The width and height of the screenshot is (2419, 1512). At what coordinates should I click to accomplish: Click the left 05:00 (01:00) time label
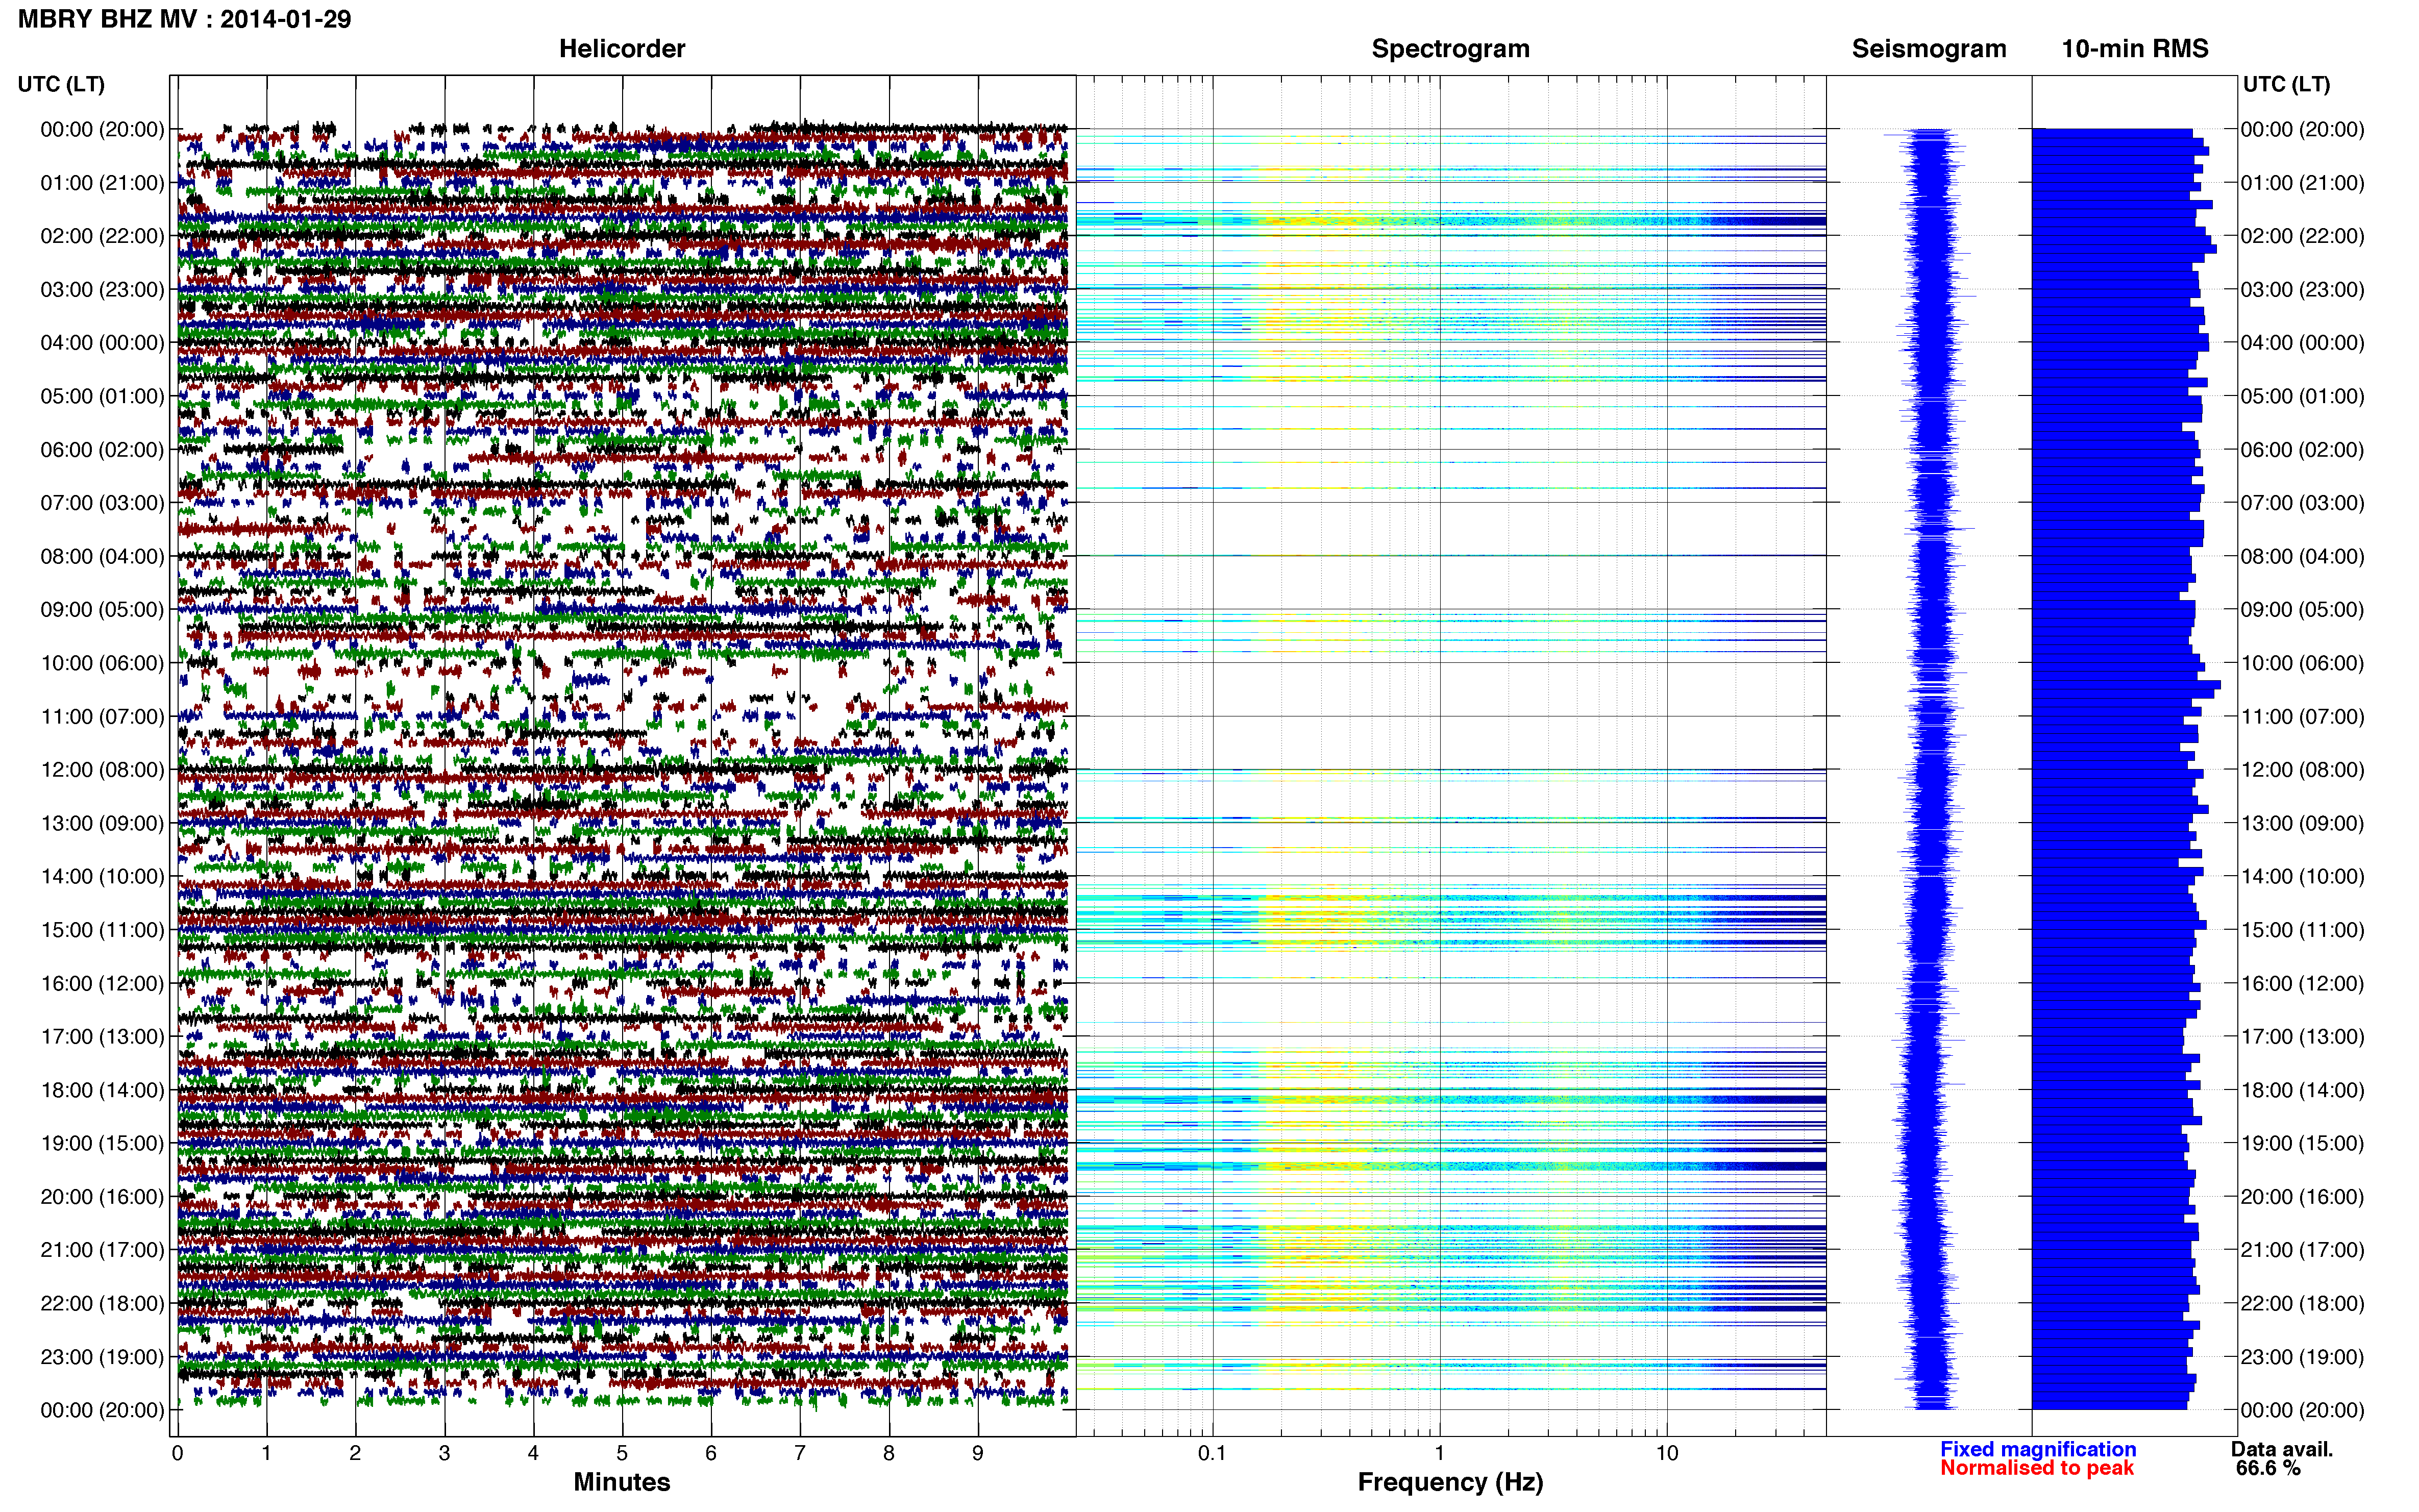tap(102, 396)
